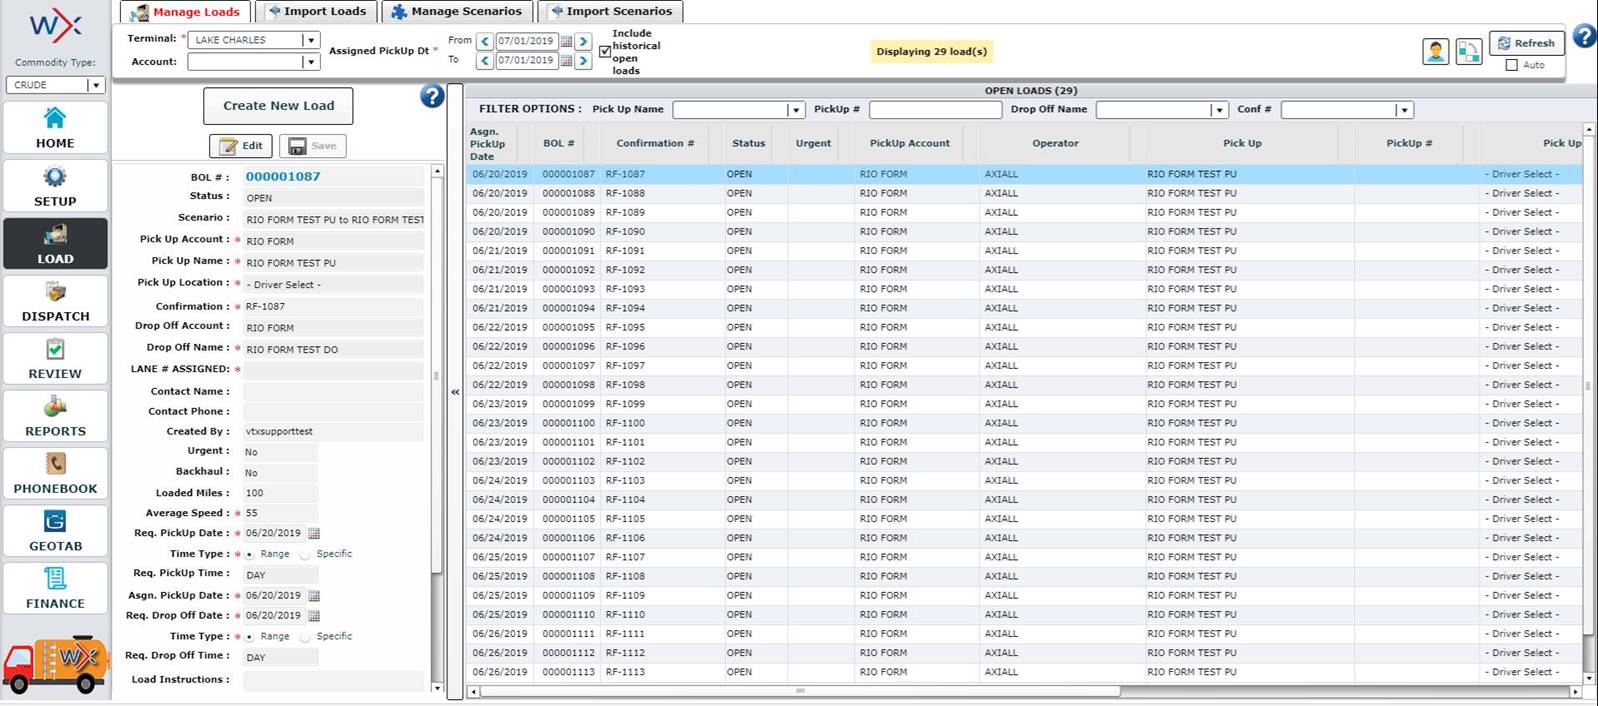This screenshot has width=1598, height=706.
Task: Open the Pick Up Name filter dropdown
Action: [796, 110]
